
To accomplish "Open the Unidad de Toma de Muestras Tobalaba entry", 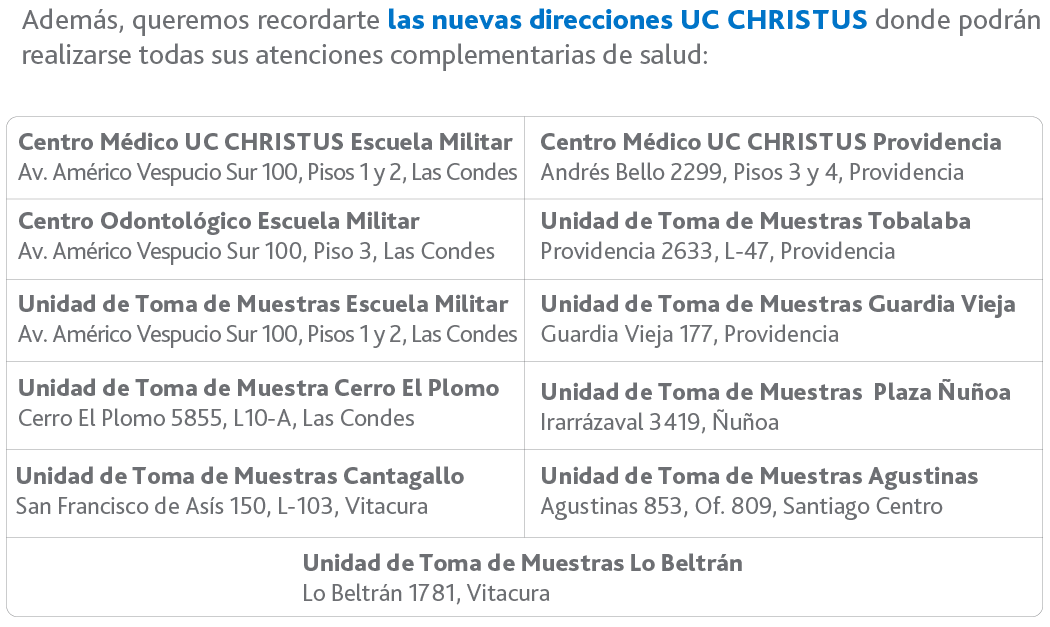I will pyautogui.click(x=755, y=221).
